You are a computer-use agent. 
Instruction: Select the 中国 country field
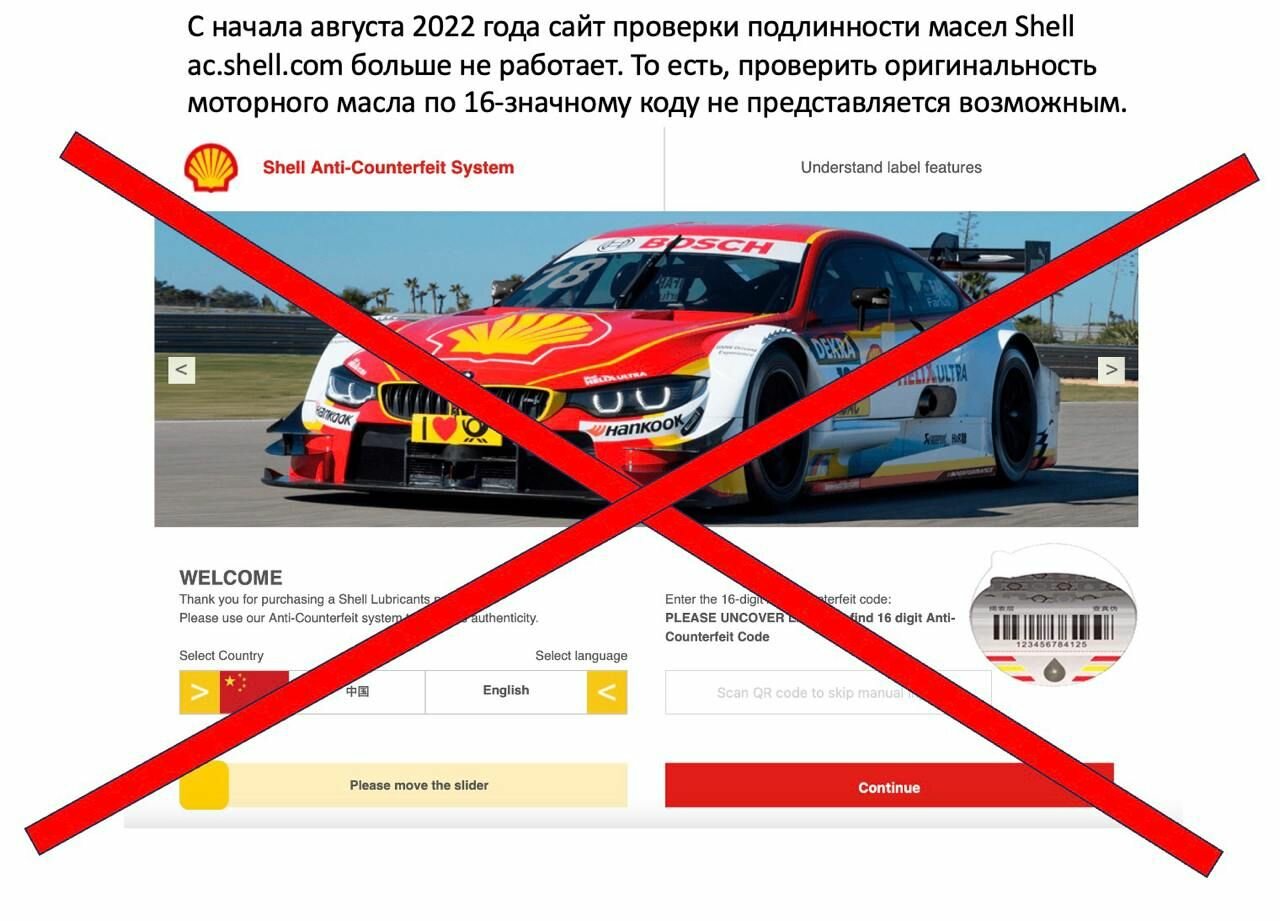(x=357, y=692)
